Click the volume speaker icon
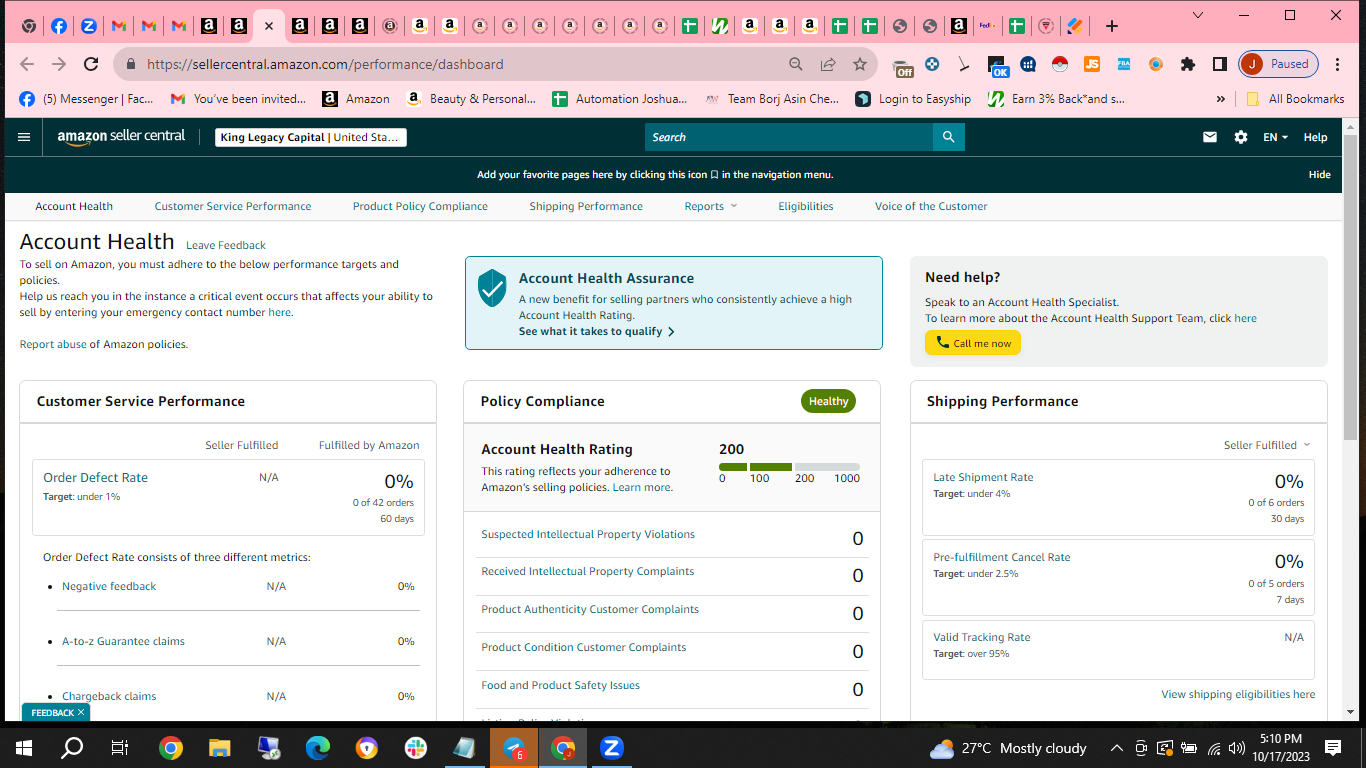Screen dimensions: 1366x768 click(1237, 748)
